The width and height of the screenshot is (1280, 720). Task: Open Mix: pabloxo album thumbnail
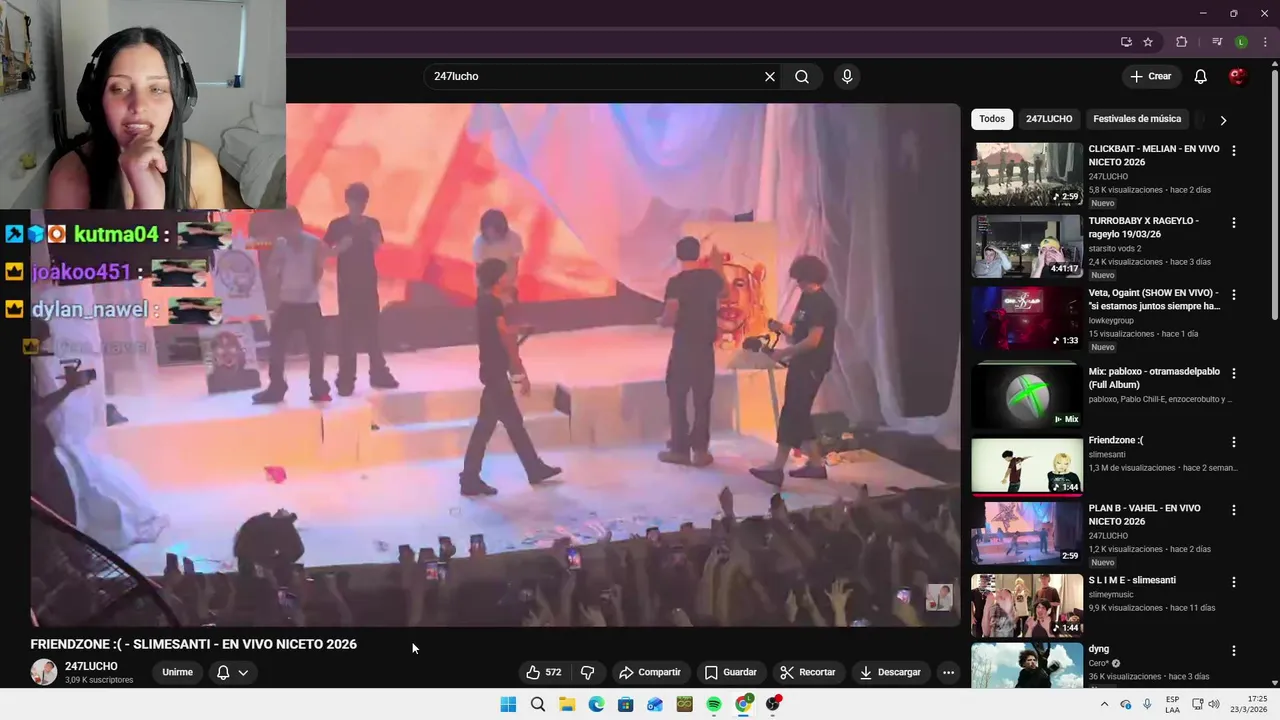[1027, 396]
